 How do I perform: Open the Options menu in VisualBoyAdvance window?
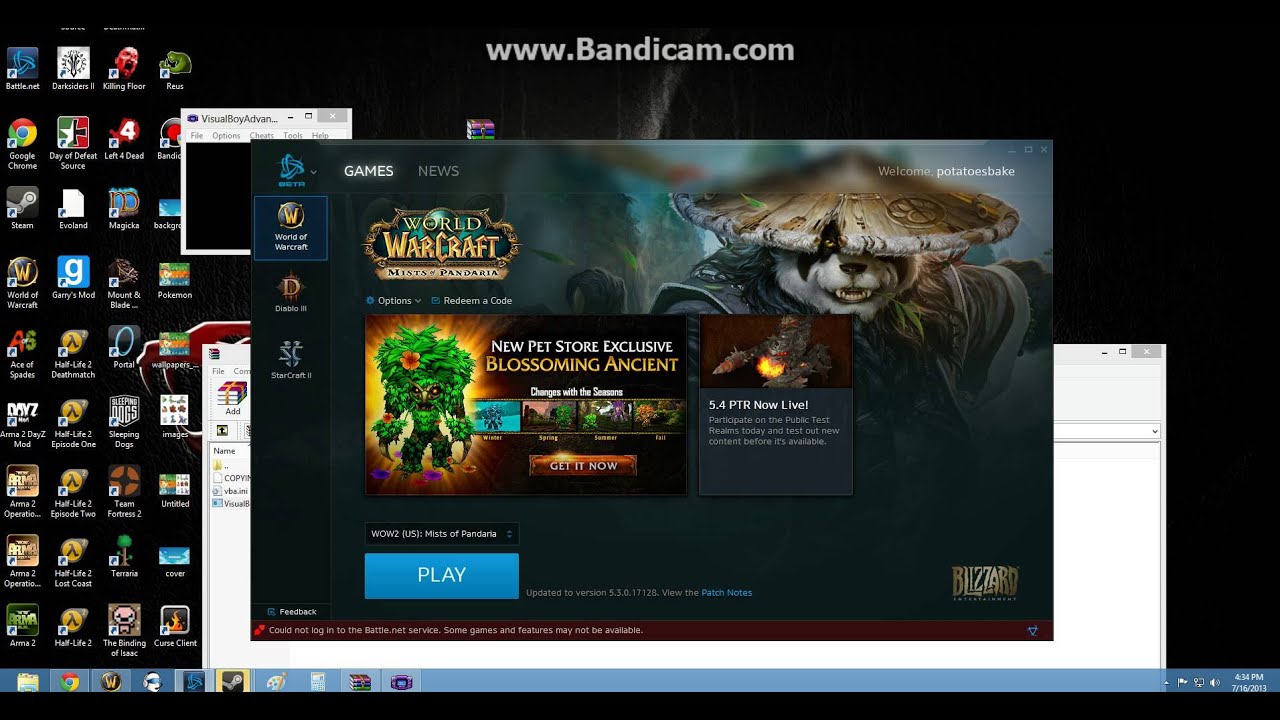click(226, 135)
